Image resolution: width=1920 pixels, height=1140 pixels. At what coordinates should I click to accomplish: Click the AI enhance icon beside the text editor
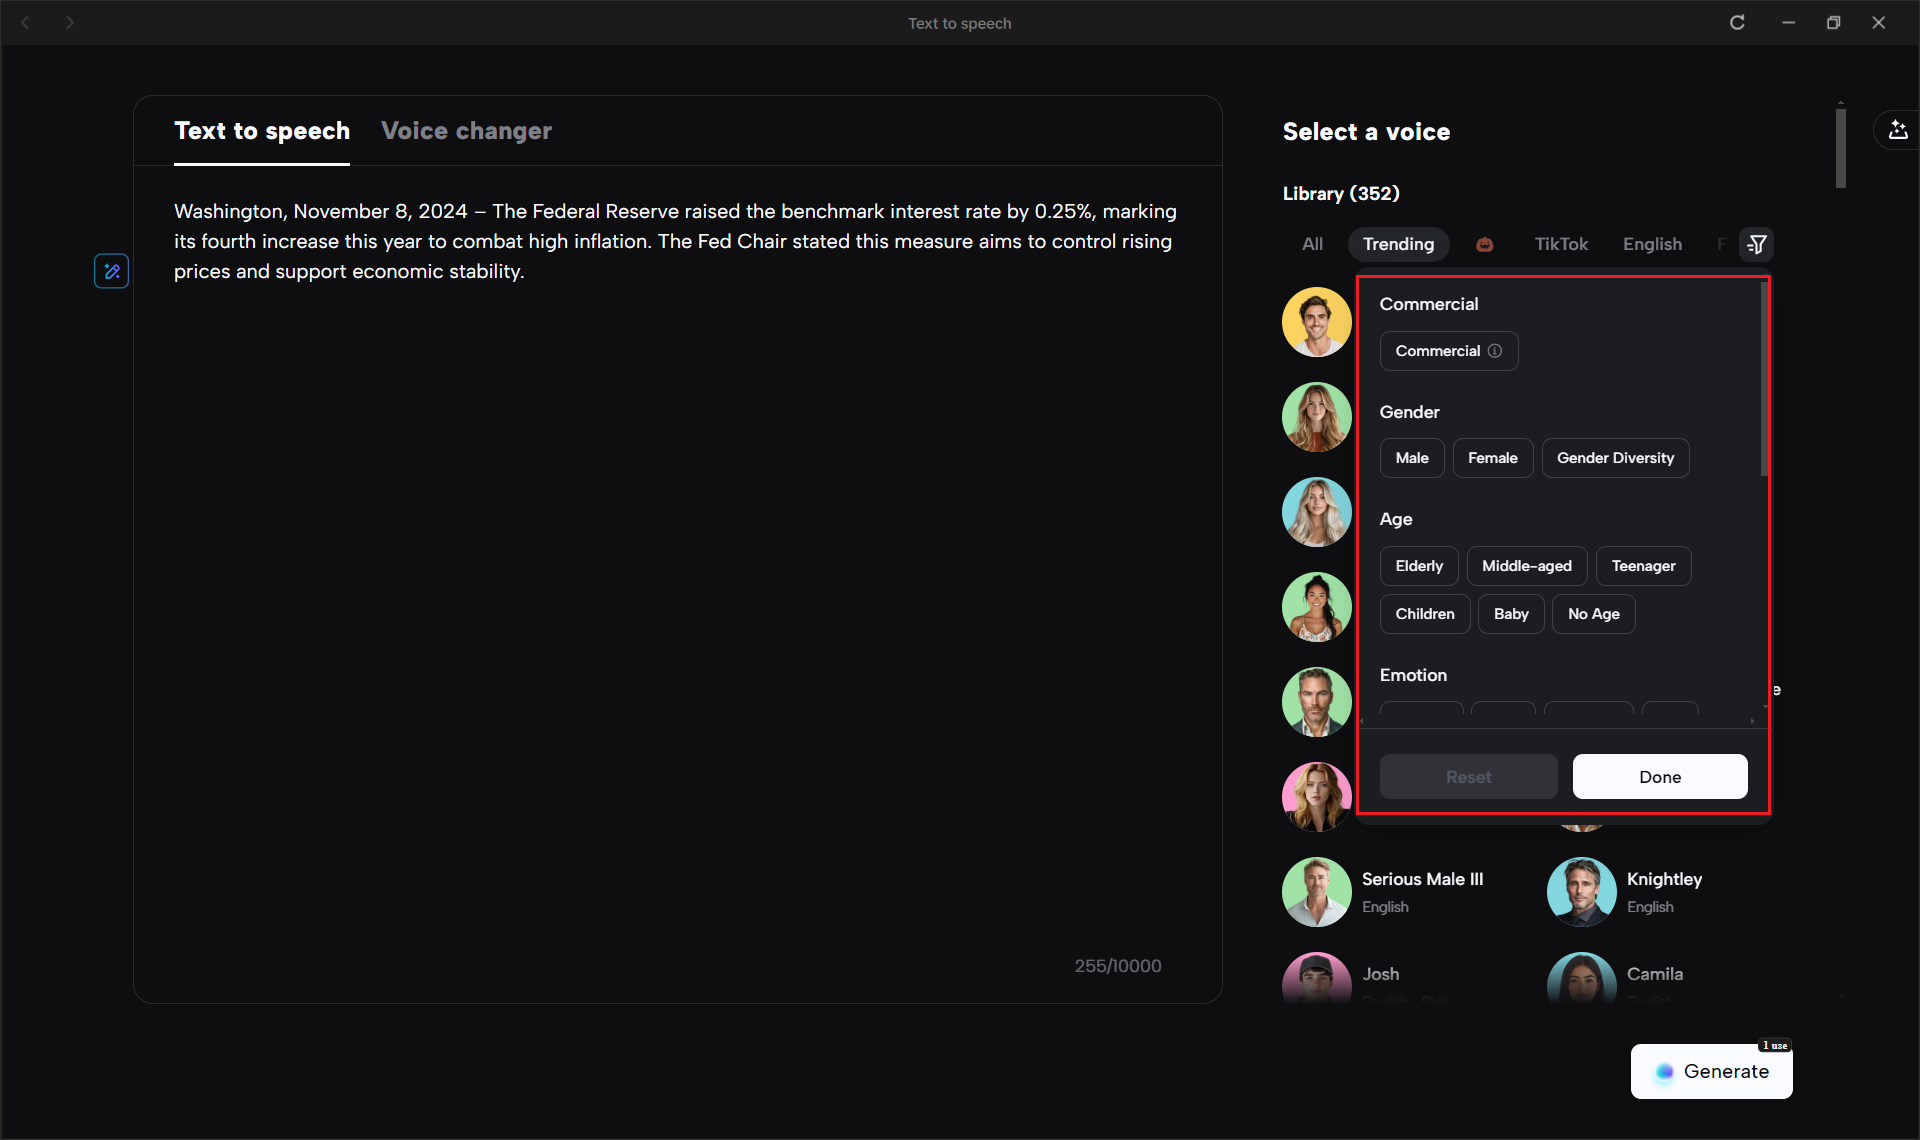(x=111, y=270)
